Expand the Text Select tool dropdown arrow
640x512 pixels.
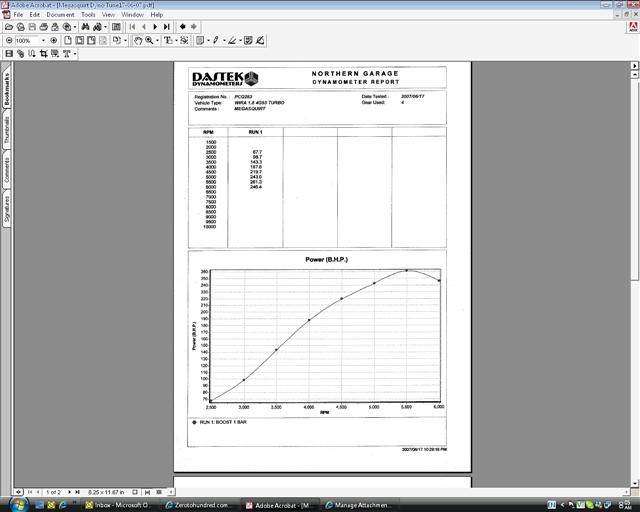(x=176, y=41)
